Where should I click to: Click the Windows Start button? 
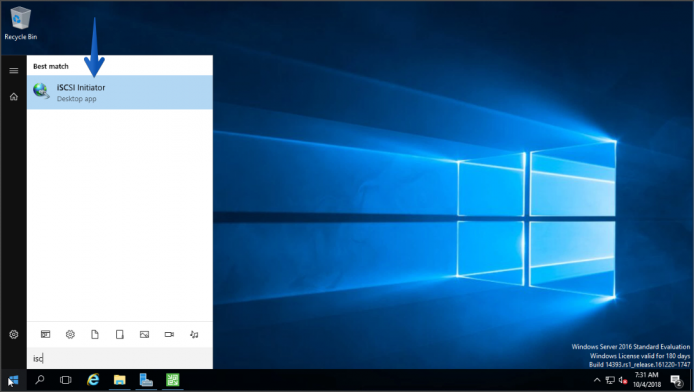point(13,380)
